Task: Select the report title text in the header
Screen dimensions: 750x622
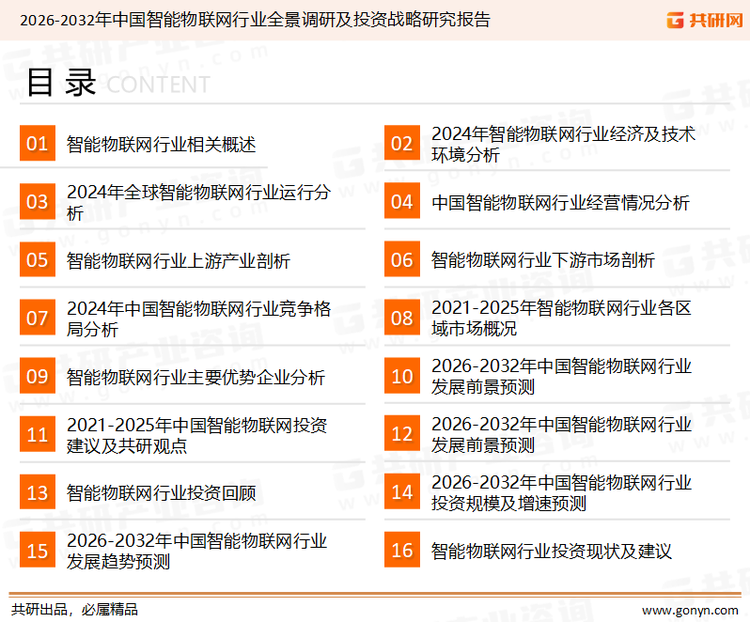Action: point(255,20)
